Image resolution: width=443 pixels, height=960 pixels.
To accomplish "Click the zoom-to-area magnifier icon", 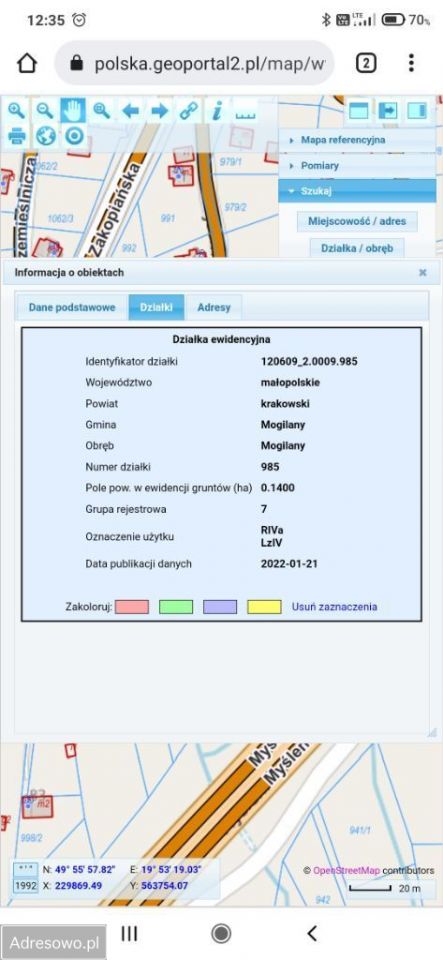I will pos(102,110).
